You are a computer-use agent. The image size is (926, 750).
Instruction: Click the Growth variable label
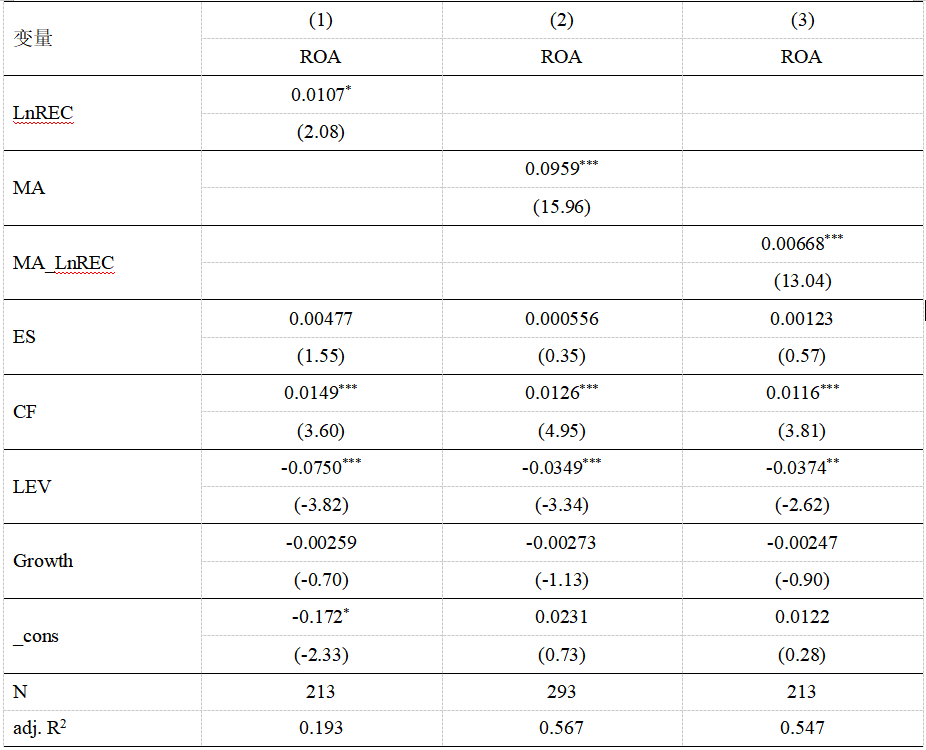coord(43,561)
